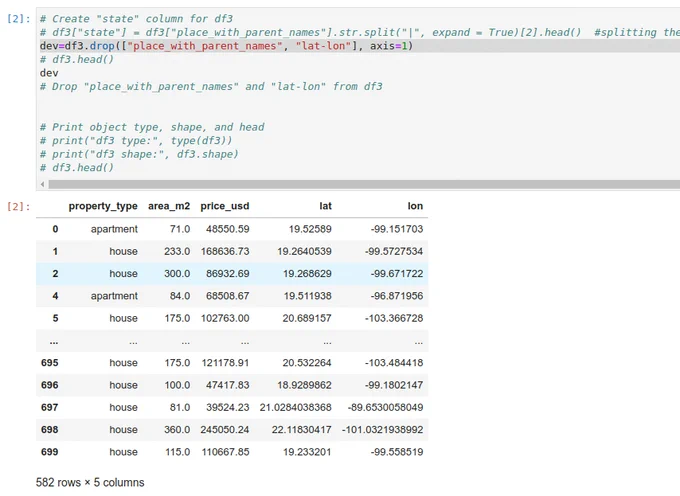This screenshot has width=680, height=496.
Task: Click the output cell prompt [2]:
Action: pos(18,206)
